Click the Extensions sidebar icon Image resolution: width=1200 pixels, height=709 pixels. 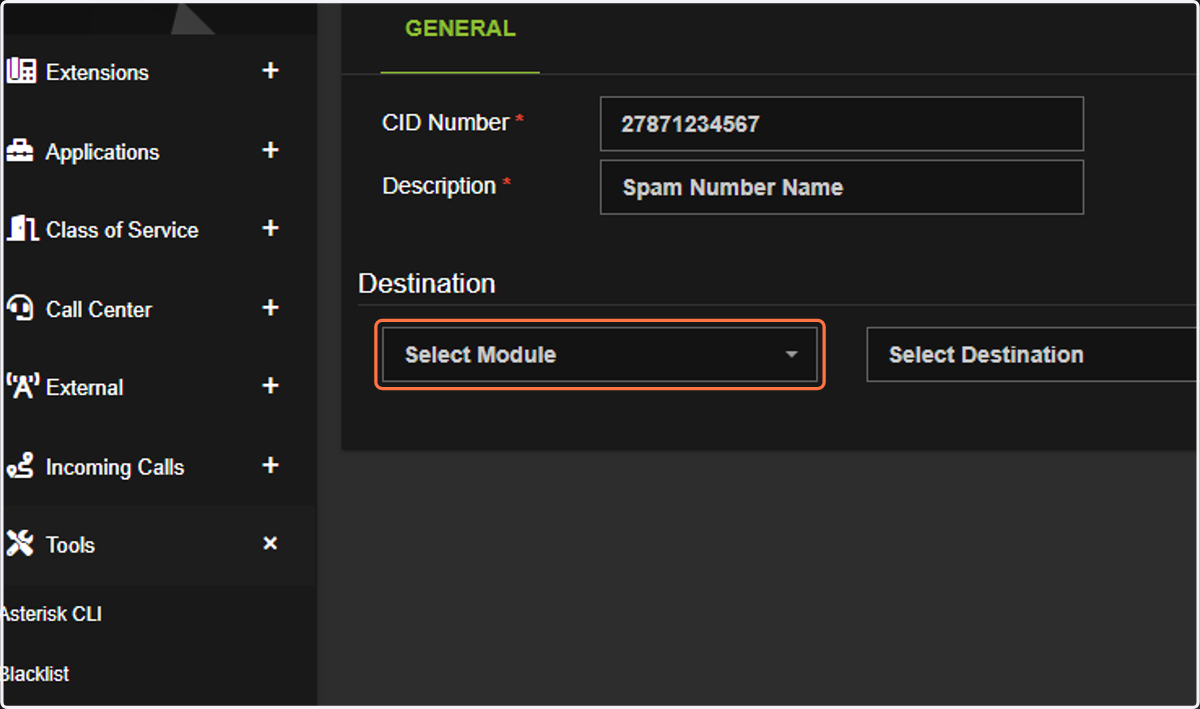click(20, 71)
